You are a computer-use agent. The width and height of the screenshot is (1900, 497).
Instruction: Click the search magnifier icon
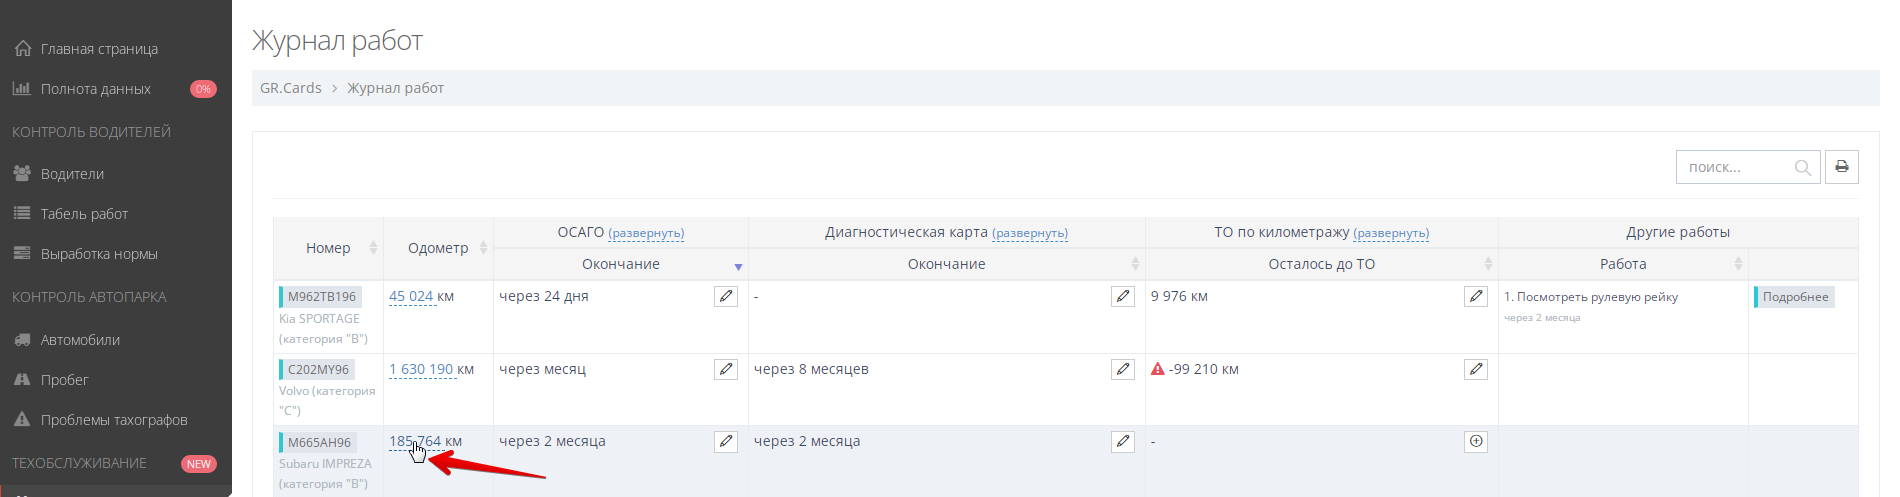coord(1802,168)
